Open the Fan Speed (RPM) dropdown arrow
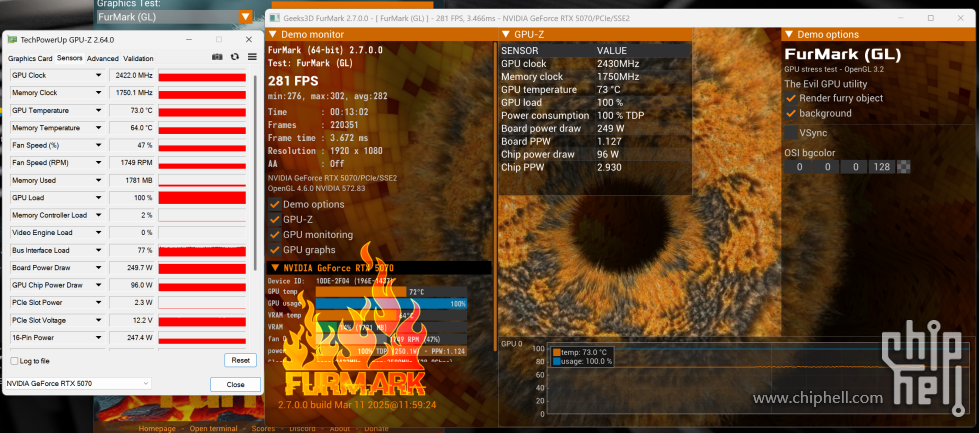979x433 pixels. point(98,163)
